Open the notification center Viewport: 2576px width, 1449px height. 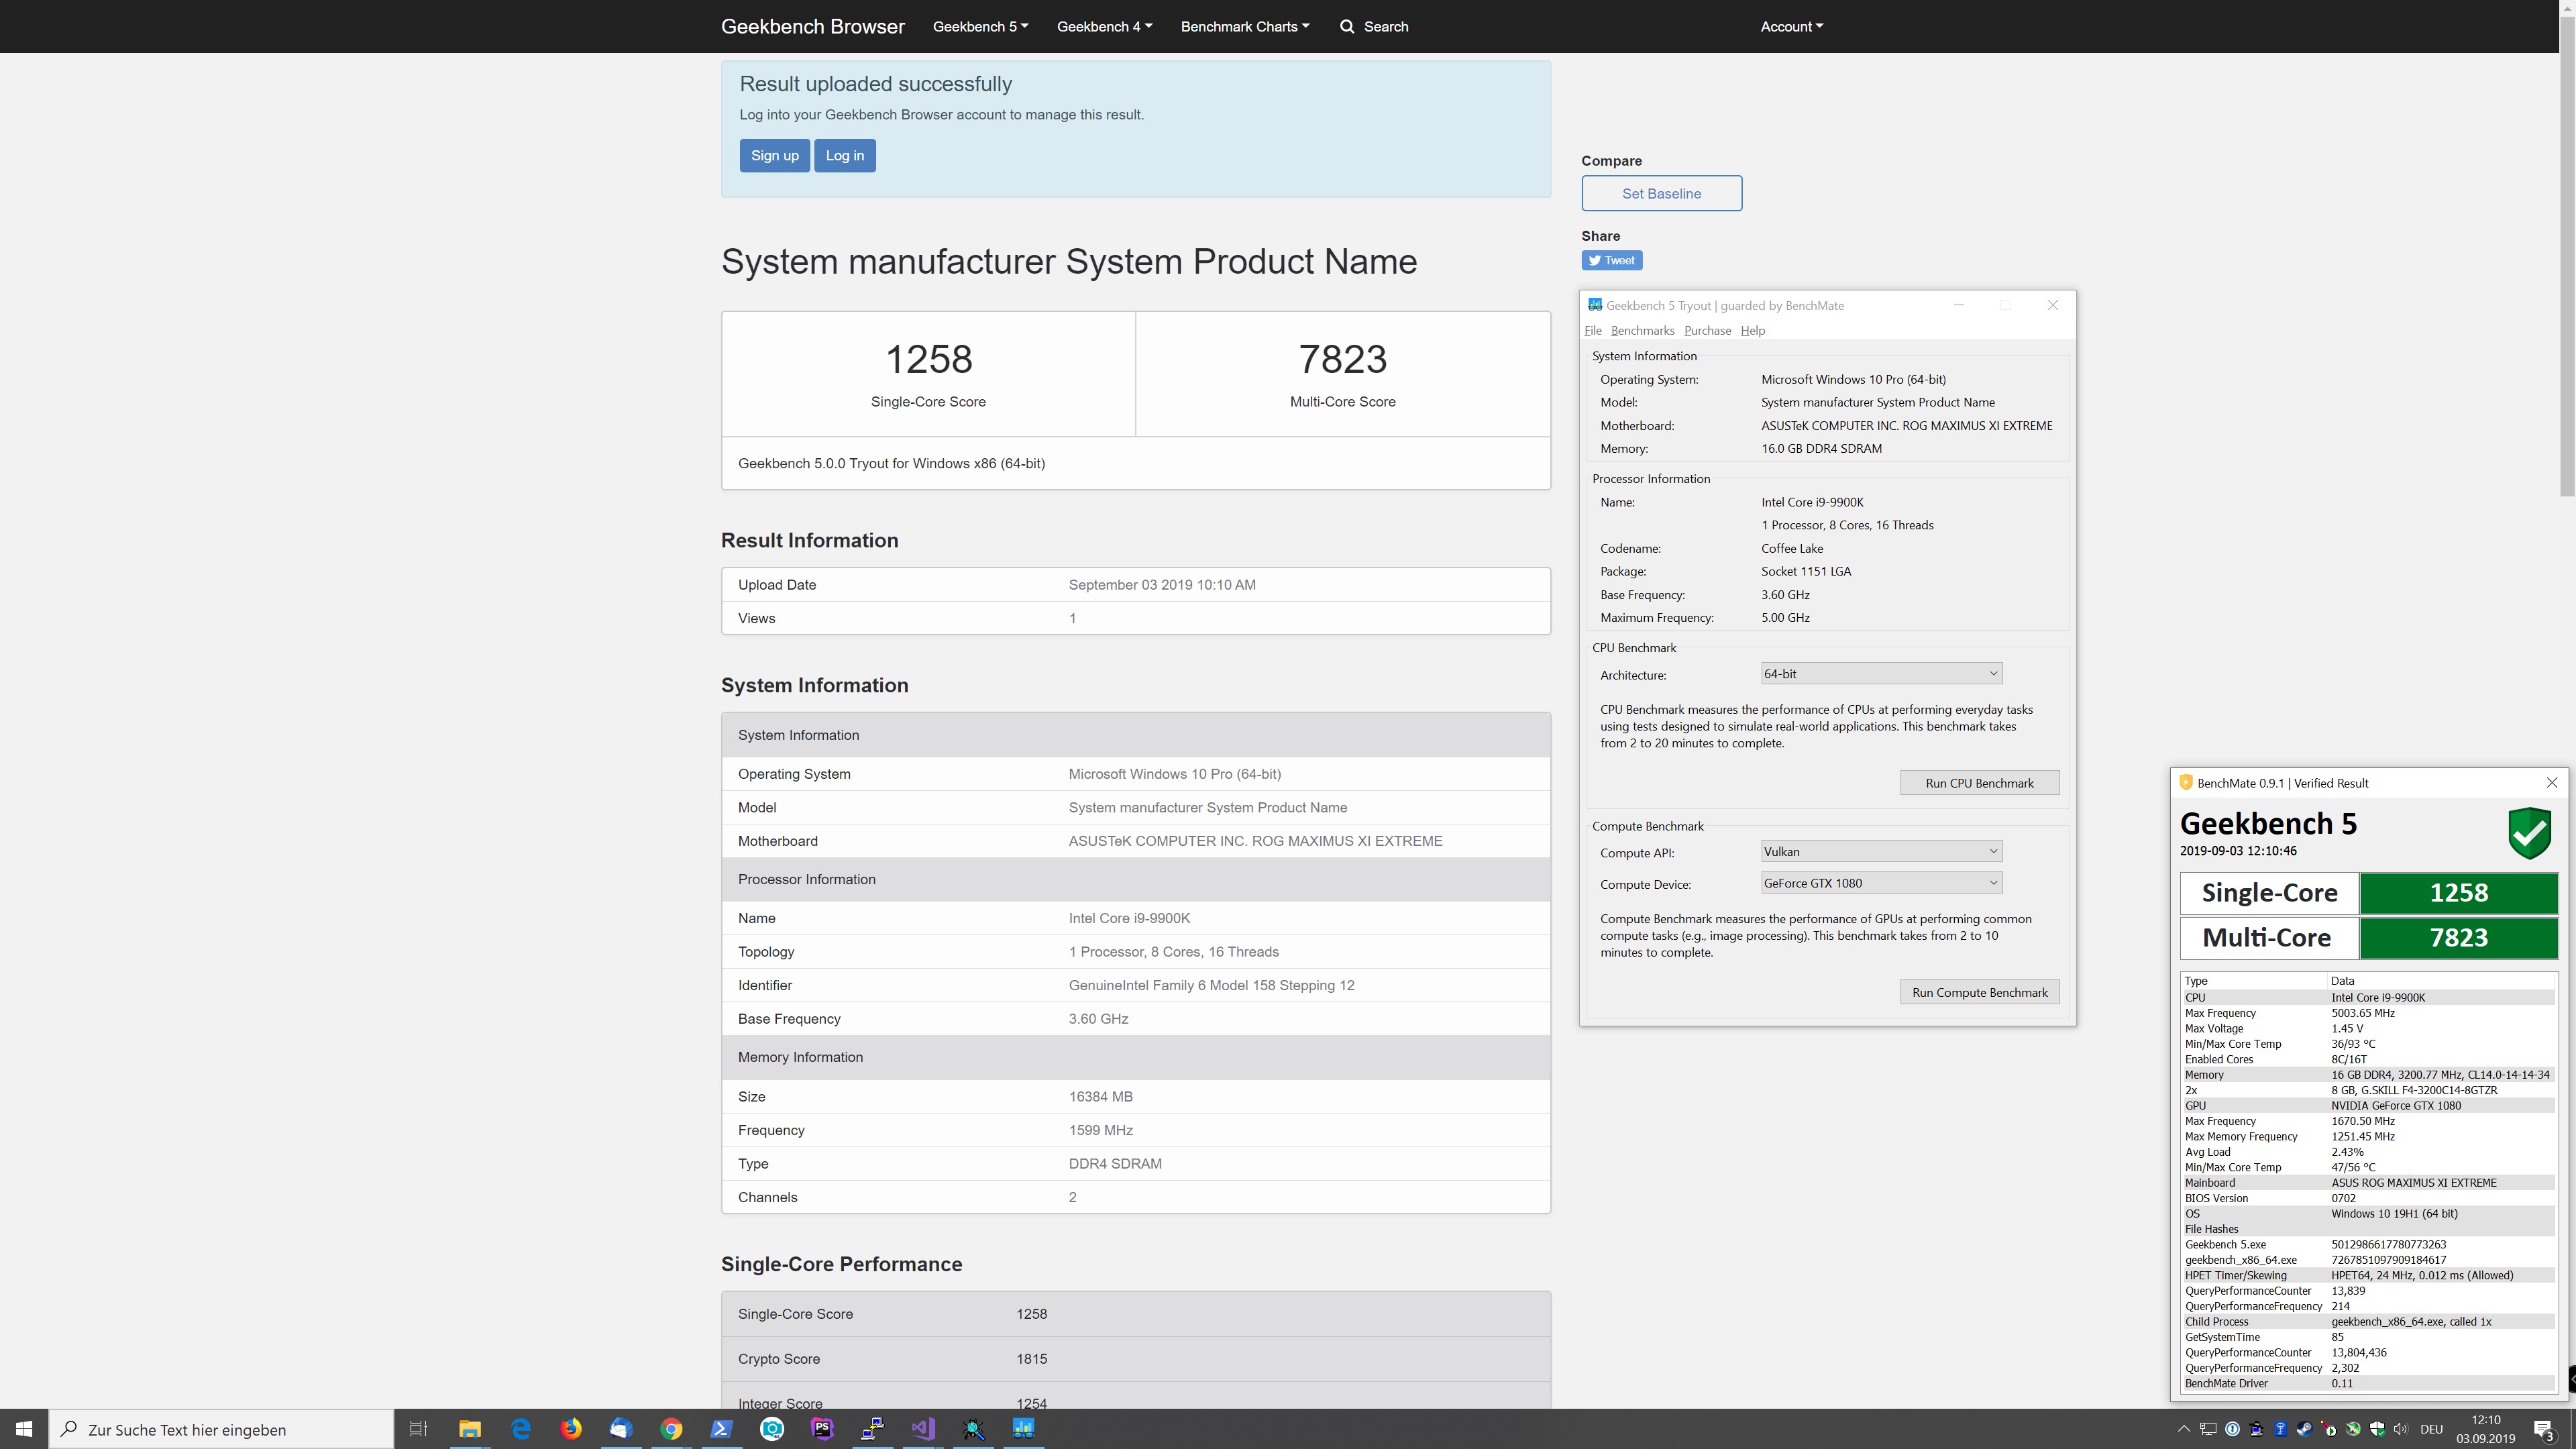pyautogui.click(x=2545, y=1430)
